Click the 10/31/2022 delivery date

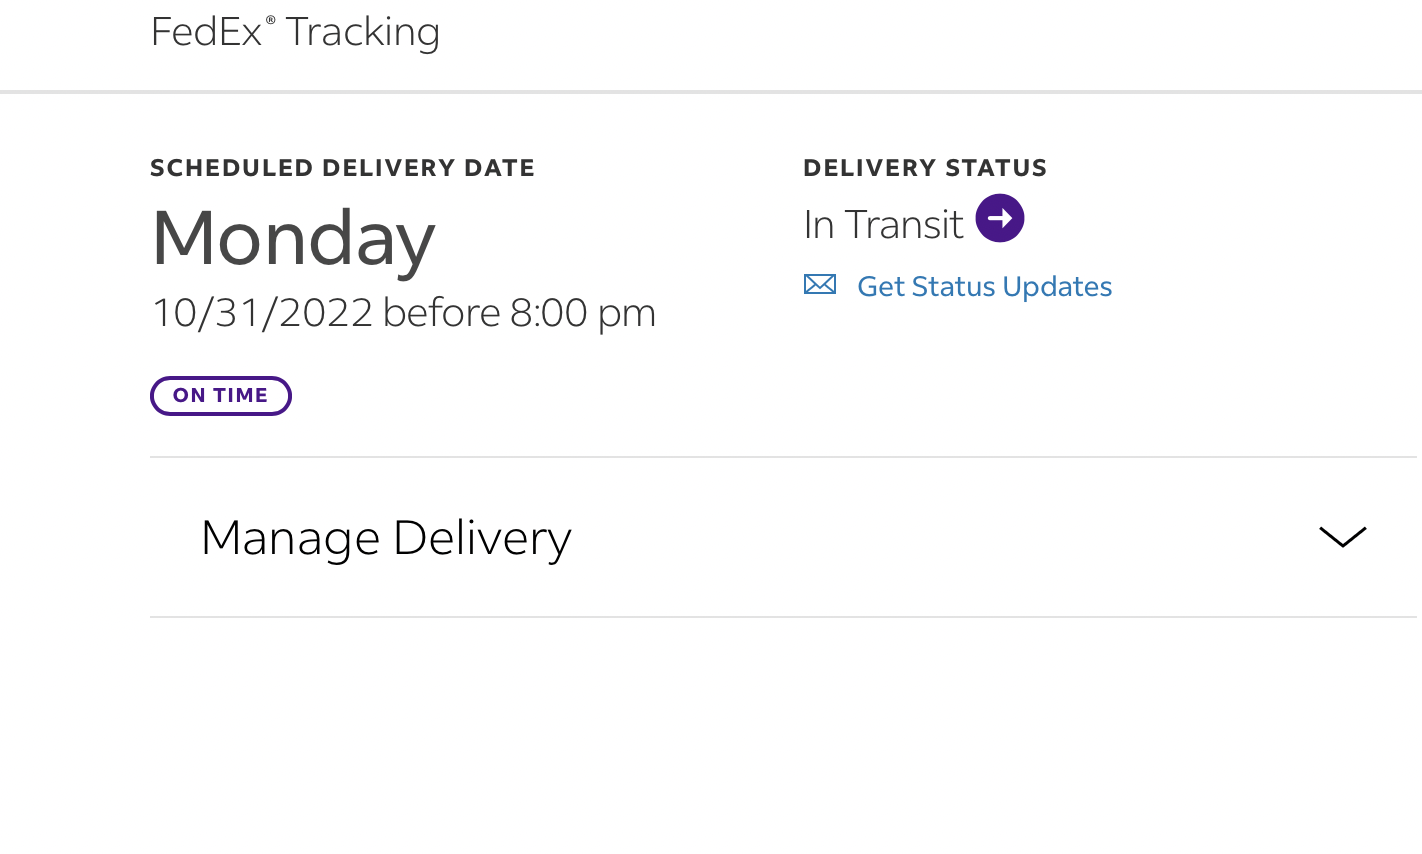262,313
